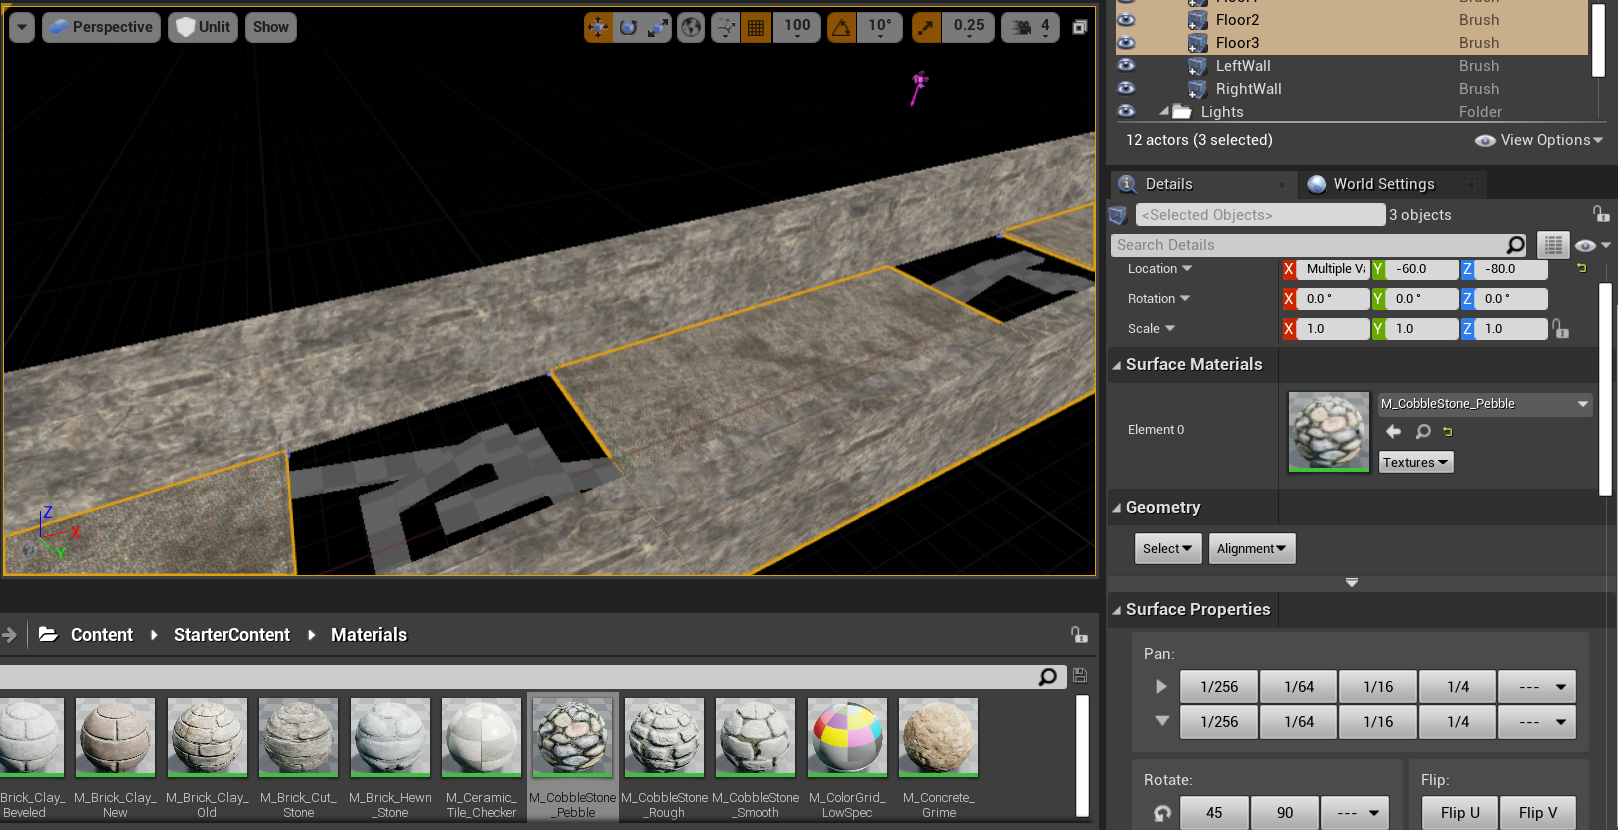
Task: Rotate surface texture by 90
Action: 1285,813
